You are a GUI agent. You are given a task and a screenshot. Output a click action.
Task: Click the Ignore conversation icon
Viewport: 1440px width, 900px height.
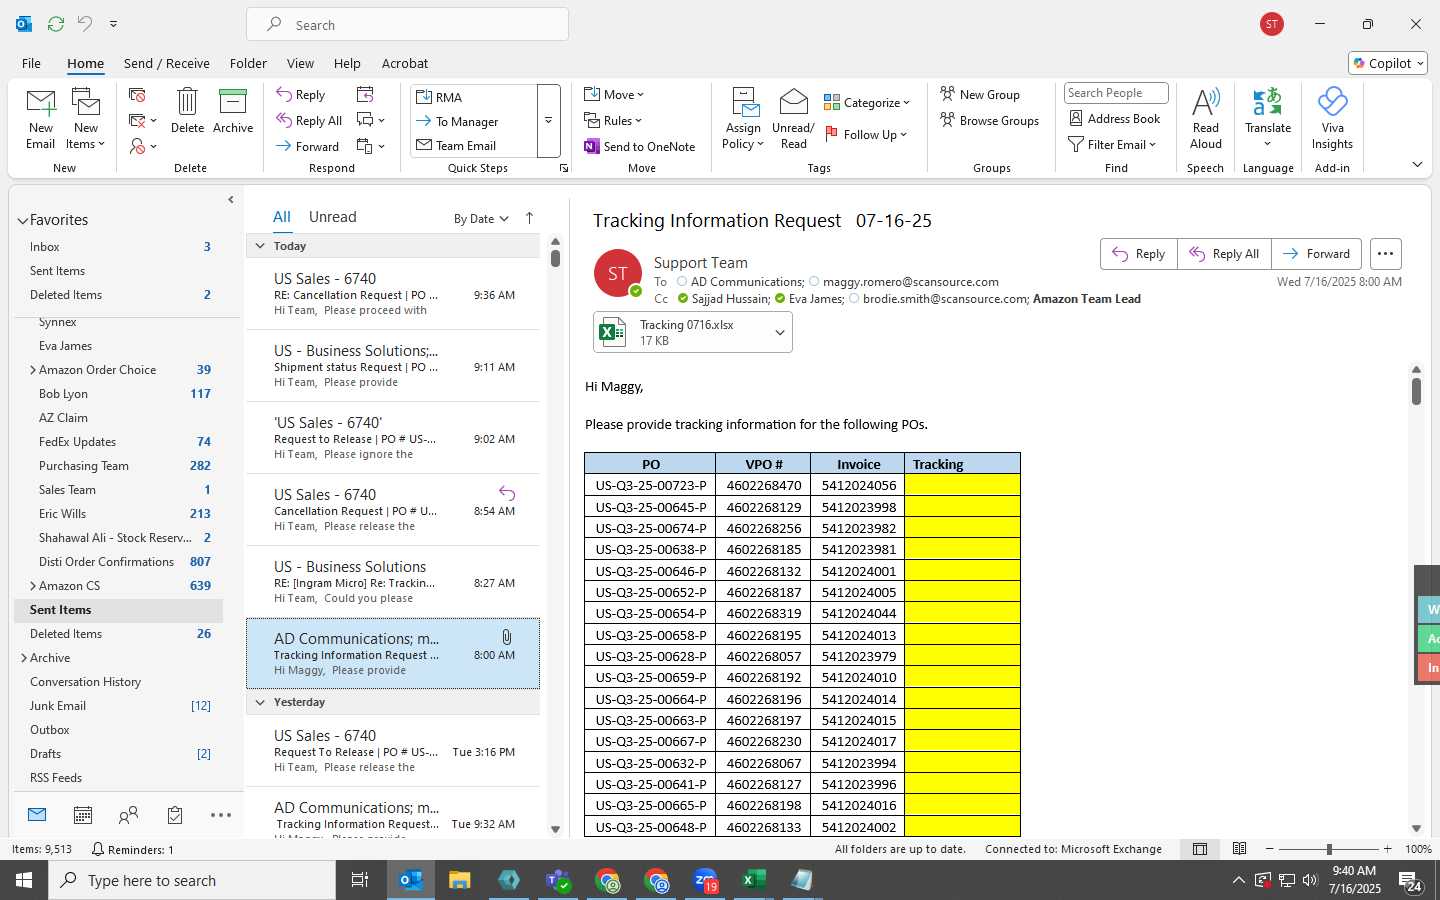tap(138, 95)
